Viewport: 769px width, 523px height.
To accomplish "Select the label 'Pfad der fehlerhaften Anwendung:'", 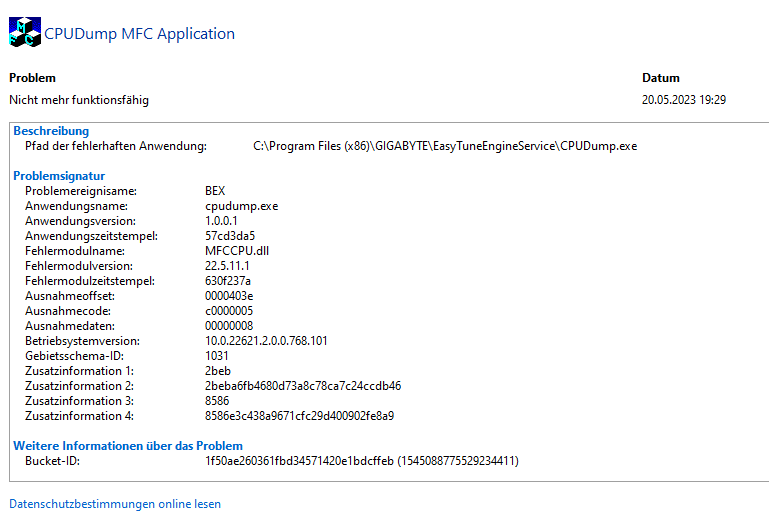I will pyautogui.click(x=116, y=146).
